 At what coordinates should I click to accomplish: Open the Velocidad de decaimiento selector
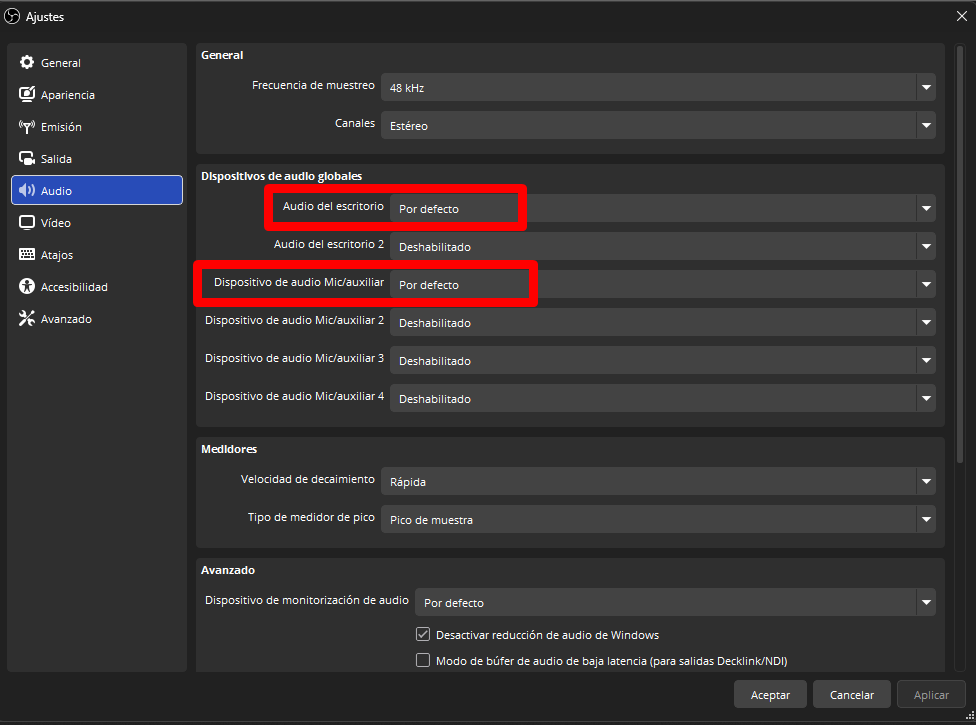(x=926, y=481)
